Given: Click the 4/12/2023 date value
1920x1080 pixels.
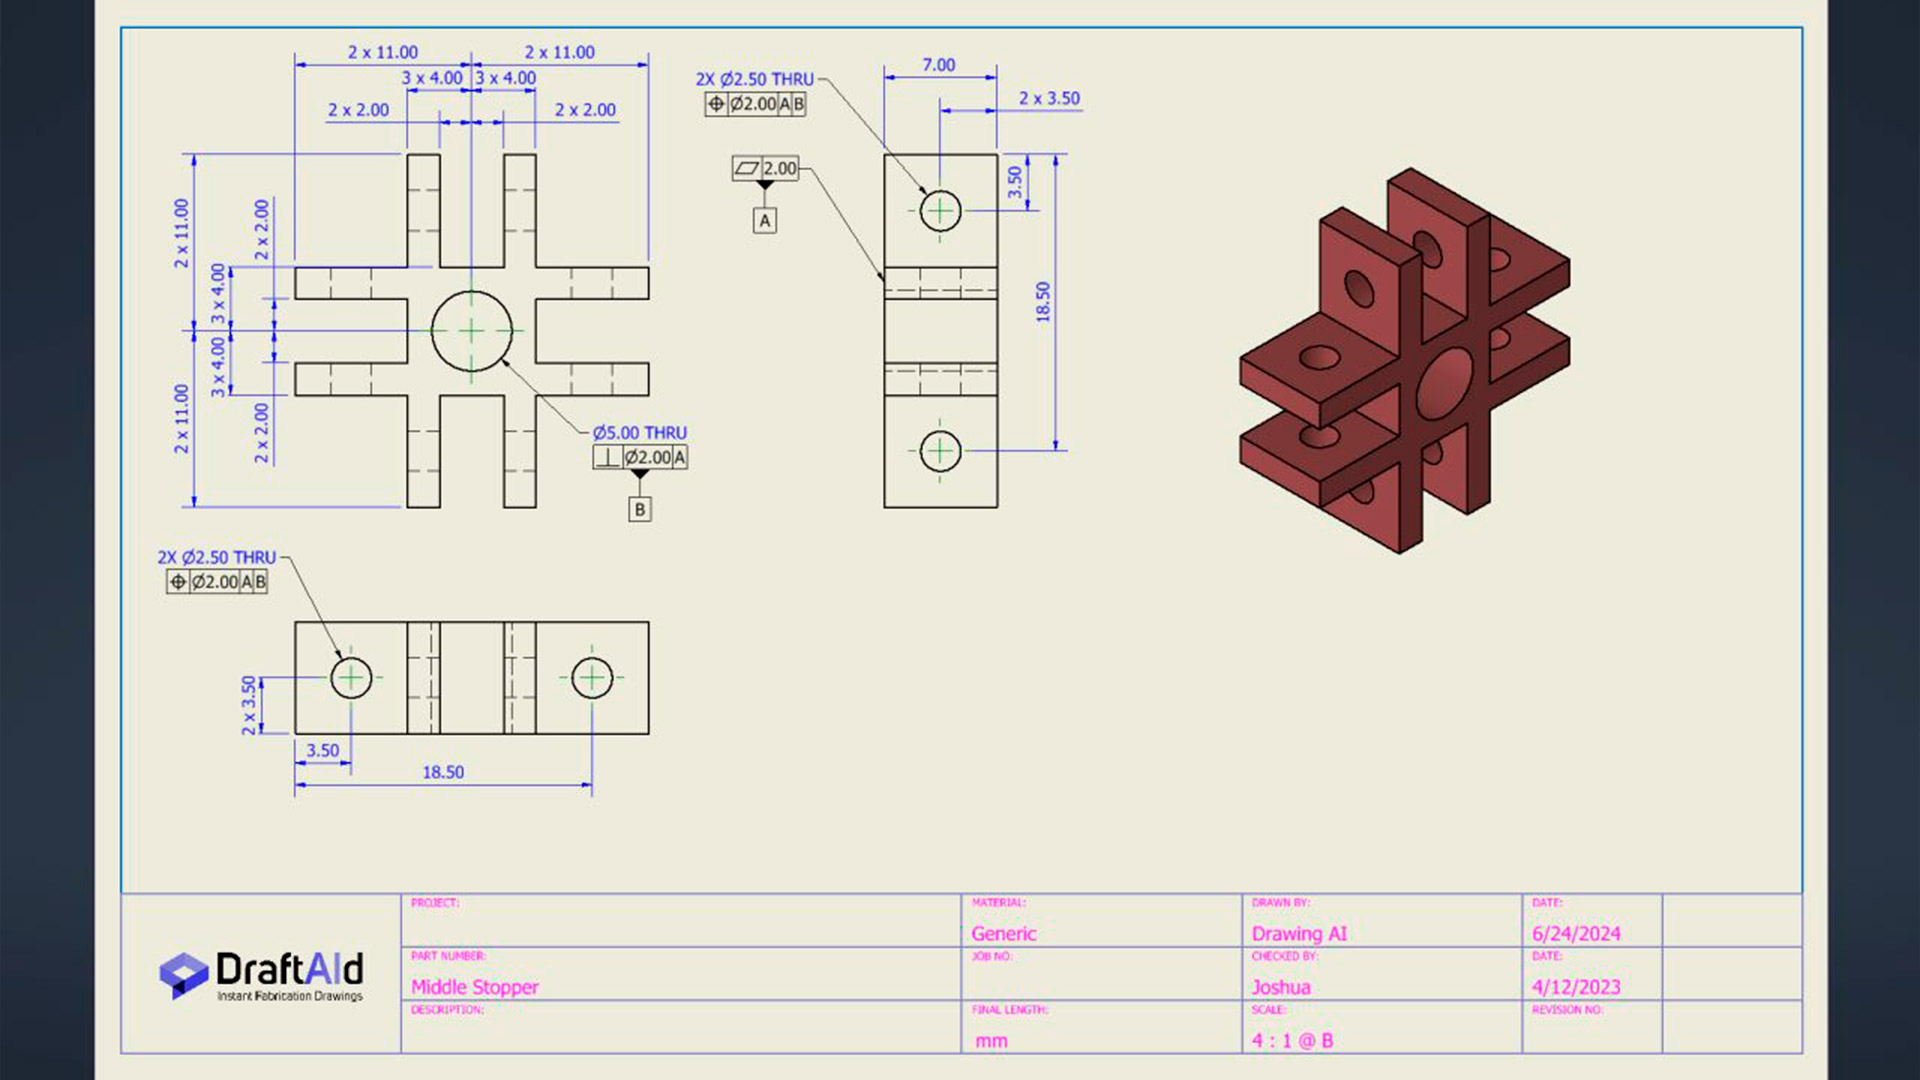Looking at the screenshot, I should click(x=1576, y=987).
